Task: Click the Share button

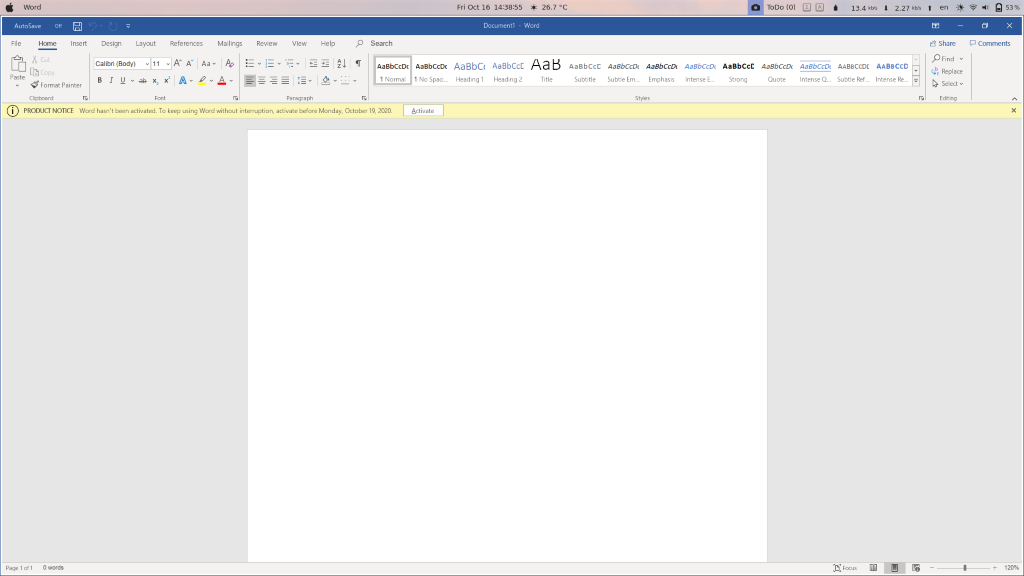Action: (942, 44)
